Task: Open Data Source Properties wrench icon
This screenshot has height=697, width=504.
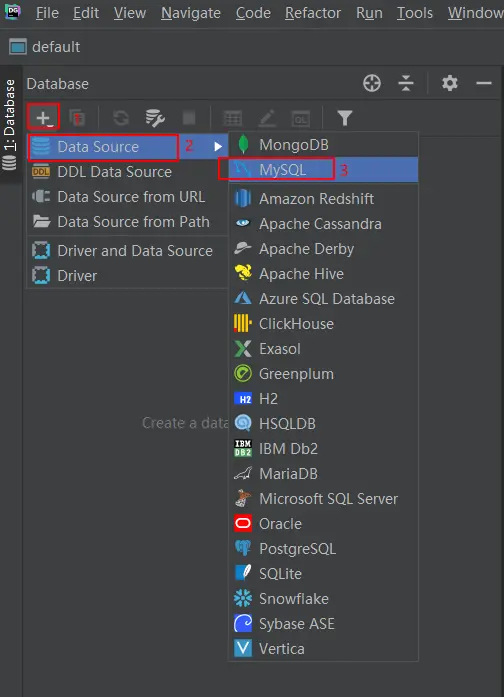Action: tap(155, 118)
